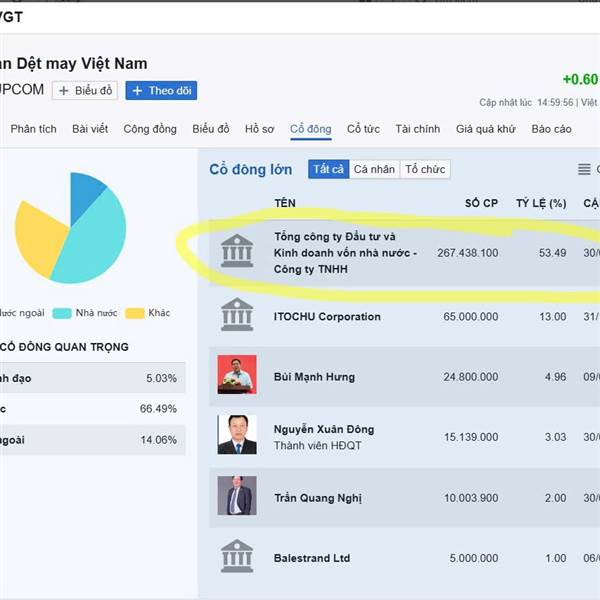Viewport: 600px width, 600px height.
Task: Go to the Hồ sơ tab
Action: [260, 129]
